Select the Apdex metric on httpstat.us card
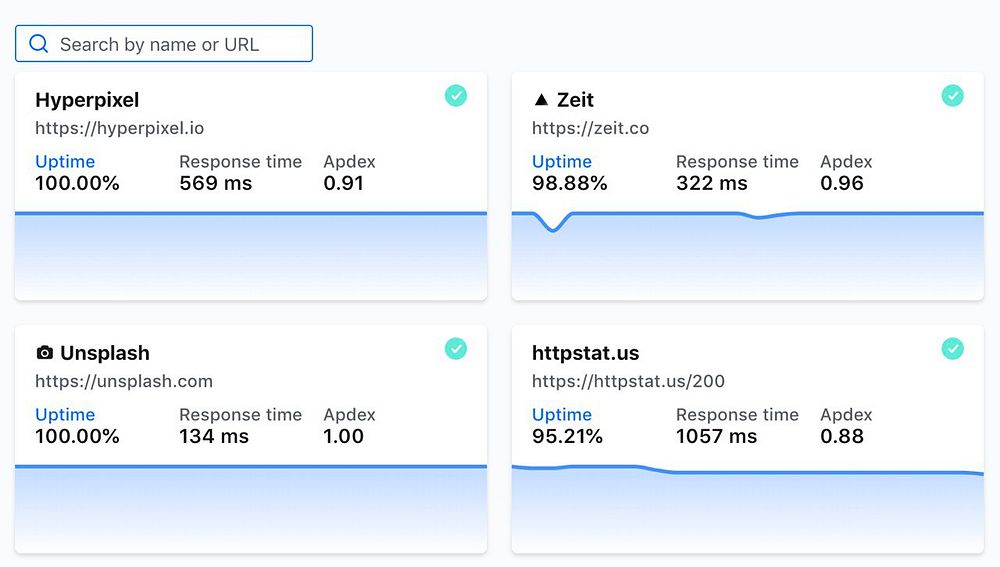Image resolution: width=1000 pixels, height=567 pixels. coord(846,415)
